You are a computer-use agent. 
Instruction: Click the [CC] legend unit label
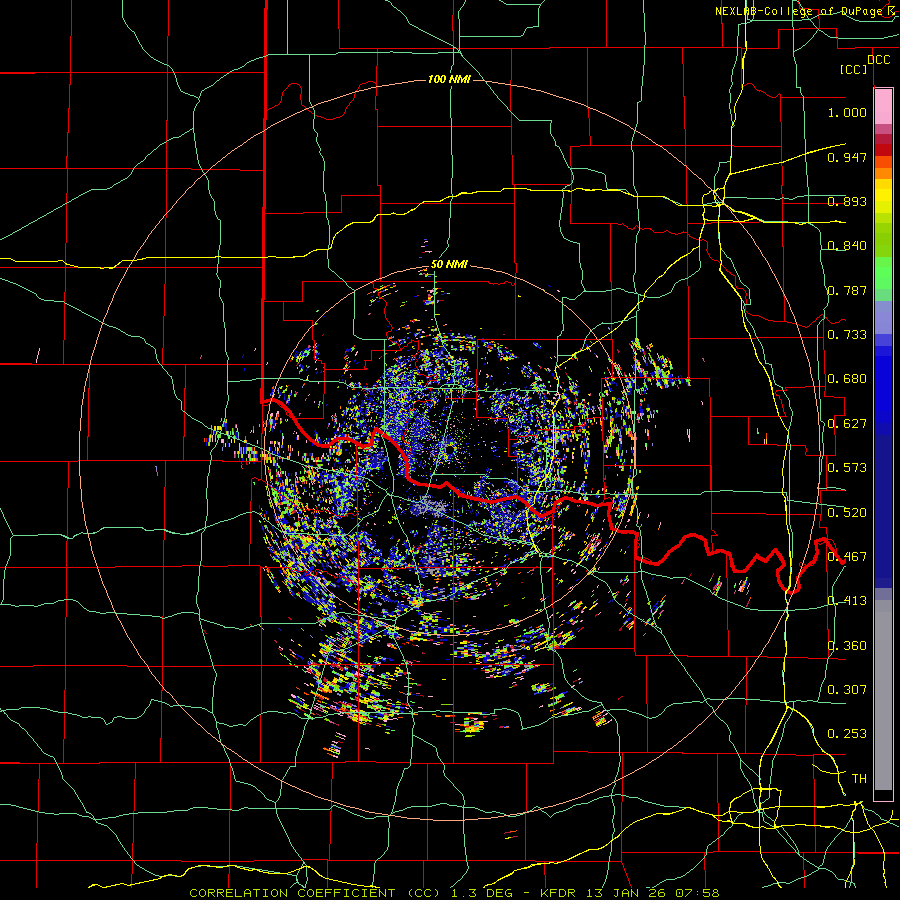tap(853, 70)
